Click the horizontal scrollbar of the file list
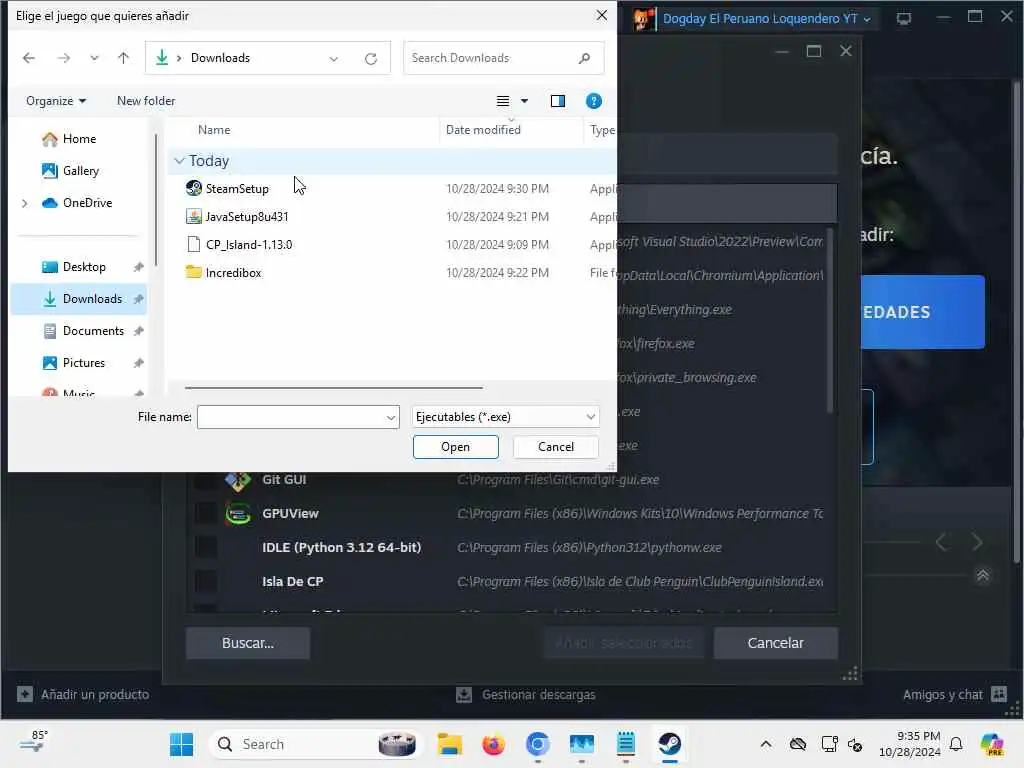 (x=334, y=388)
